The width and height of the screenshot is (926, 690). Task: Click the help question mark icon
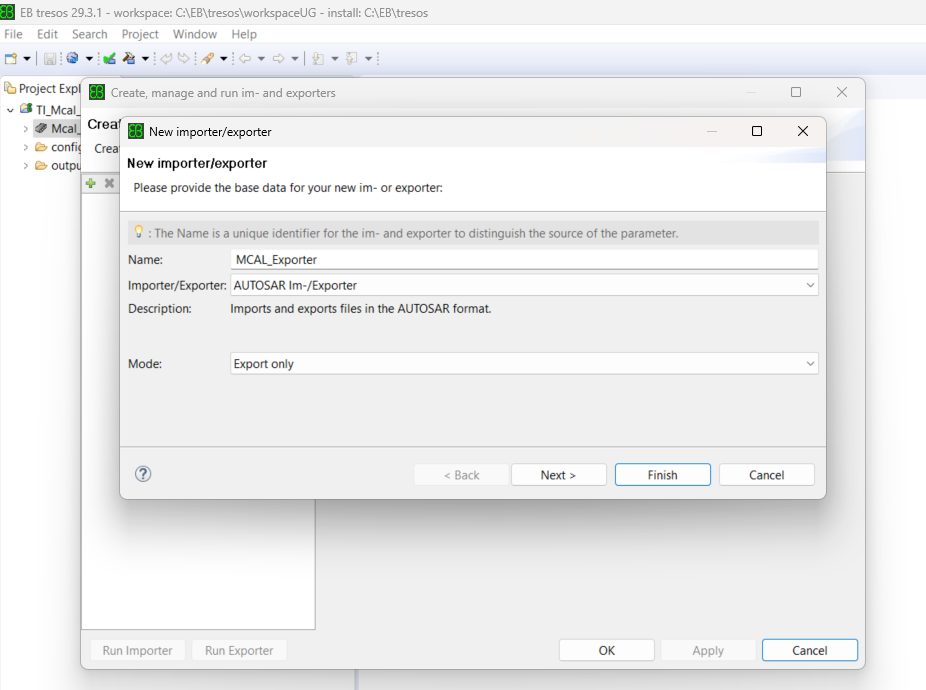coord(143,474)
